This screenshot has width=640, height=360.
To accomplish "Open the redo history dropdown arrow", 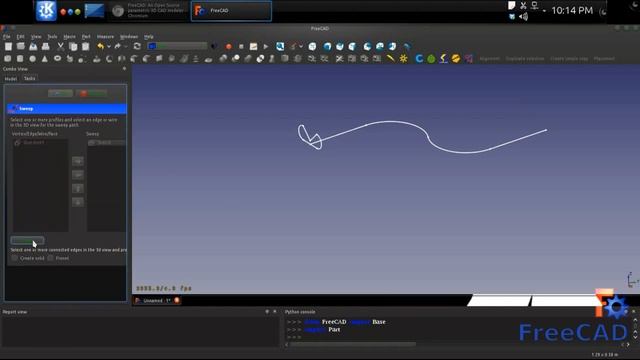I will click(x=126, y=47).
